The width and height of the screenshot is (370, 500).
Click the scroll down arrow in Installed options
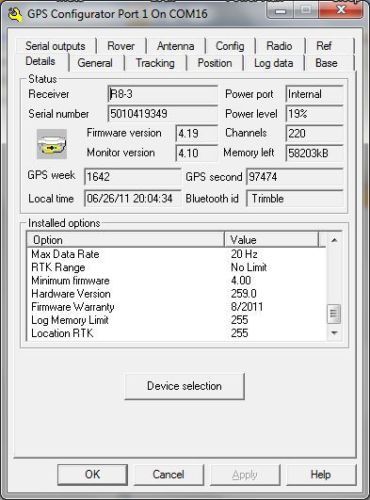334,333
